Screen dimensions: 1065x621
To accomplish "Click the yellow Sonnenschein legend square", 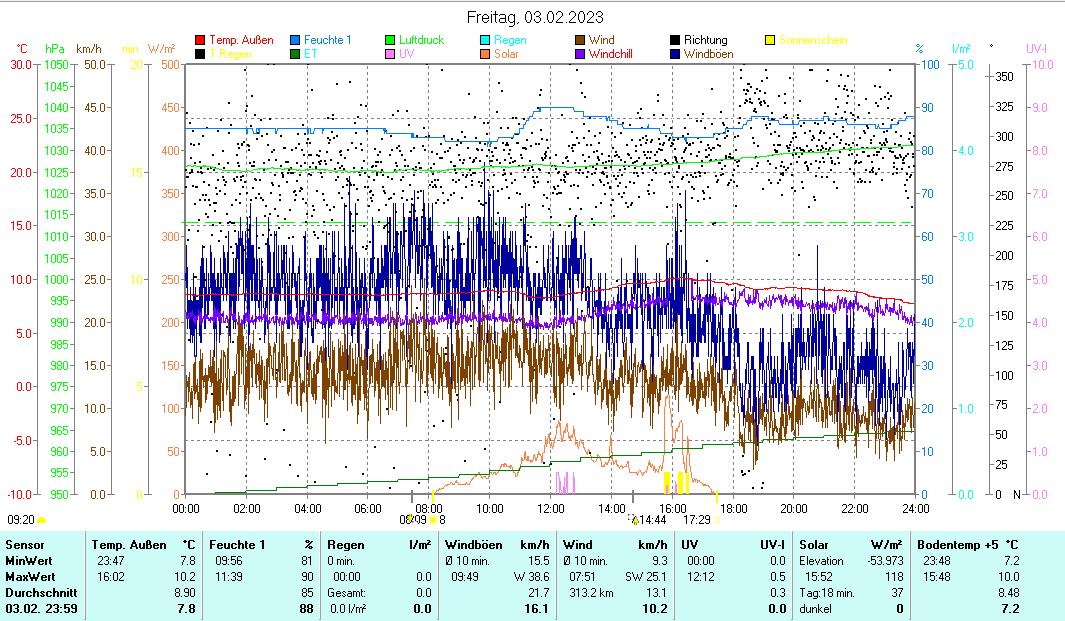I will click(x=770, y=41).
